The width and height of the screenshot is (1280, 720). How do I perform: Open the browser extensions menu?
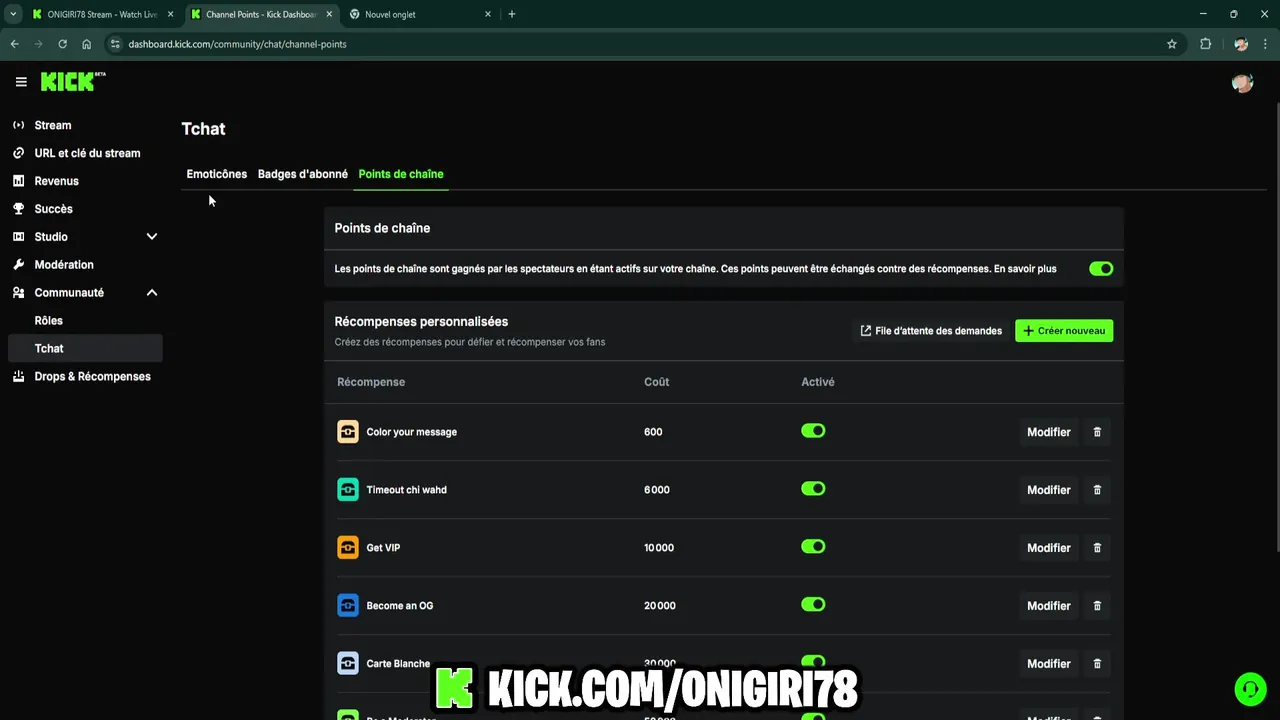pyautogui.click(x=1205, y=44)
